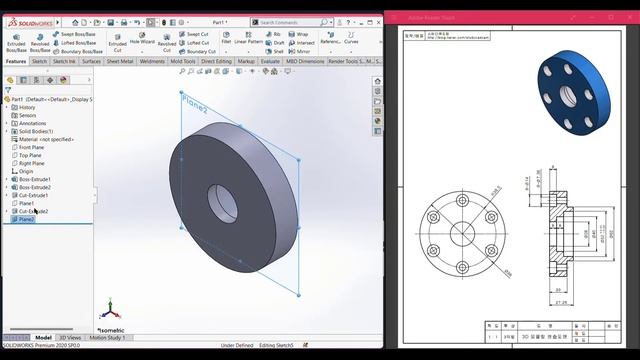The height and width of the screenshot is (360, 640).
Task: Click the New document icon
Action: pyautogui.click(x=84, y=22)
